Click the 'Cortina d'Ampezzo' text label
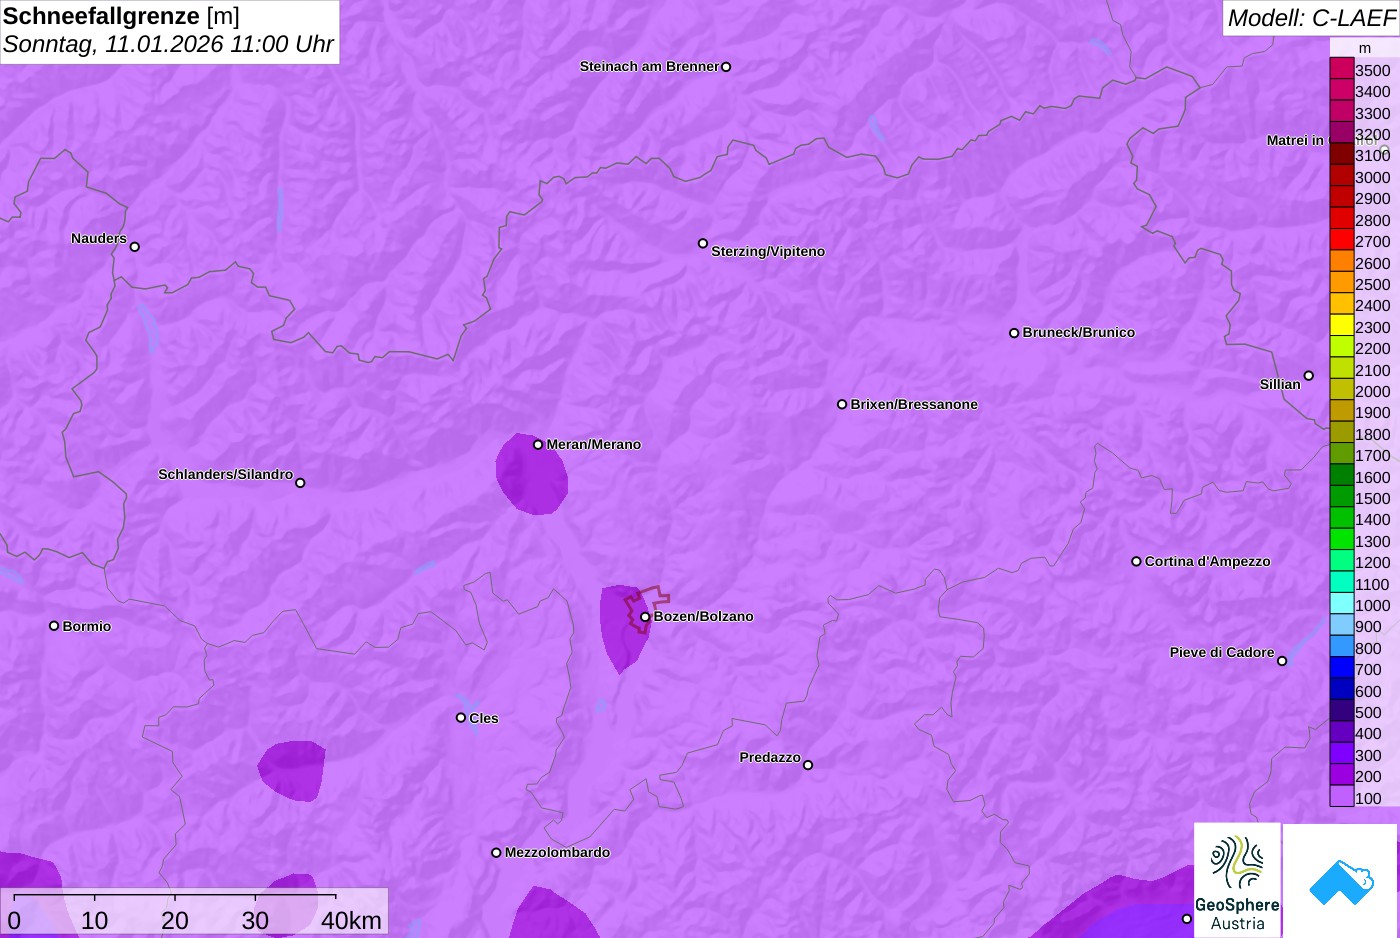The width and height of the screenshot is (1400, 938). click(1208, 562)
